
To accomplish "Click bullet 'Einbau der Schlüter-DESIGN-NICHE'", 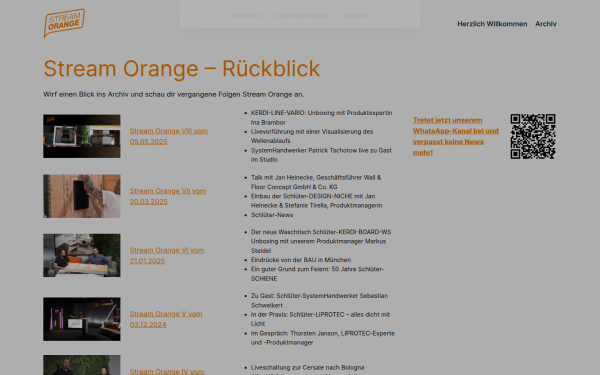I will (316, 201).
